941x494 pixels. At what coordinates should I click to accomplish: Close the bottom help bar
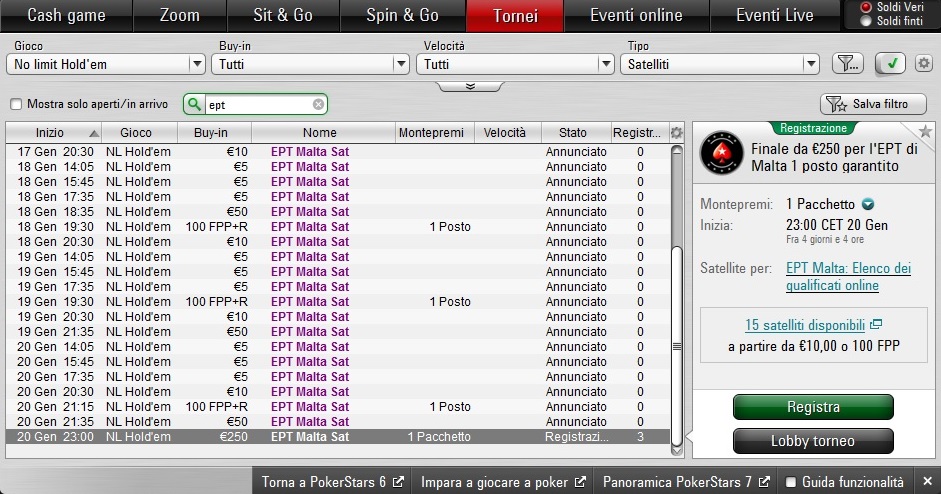click(x=927, y=481)
